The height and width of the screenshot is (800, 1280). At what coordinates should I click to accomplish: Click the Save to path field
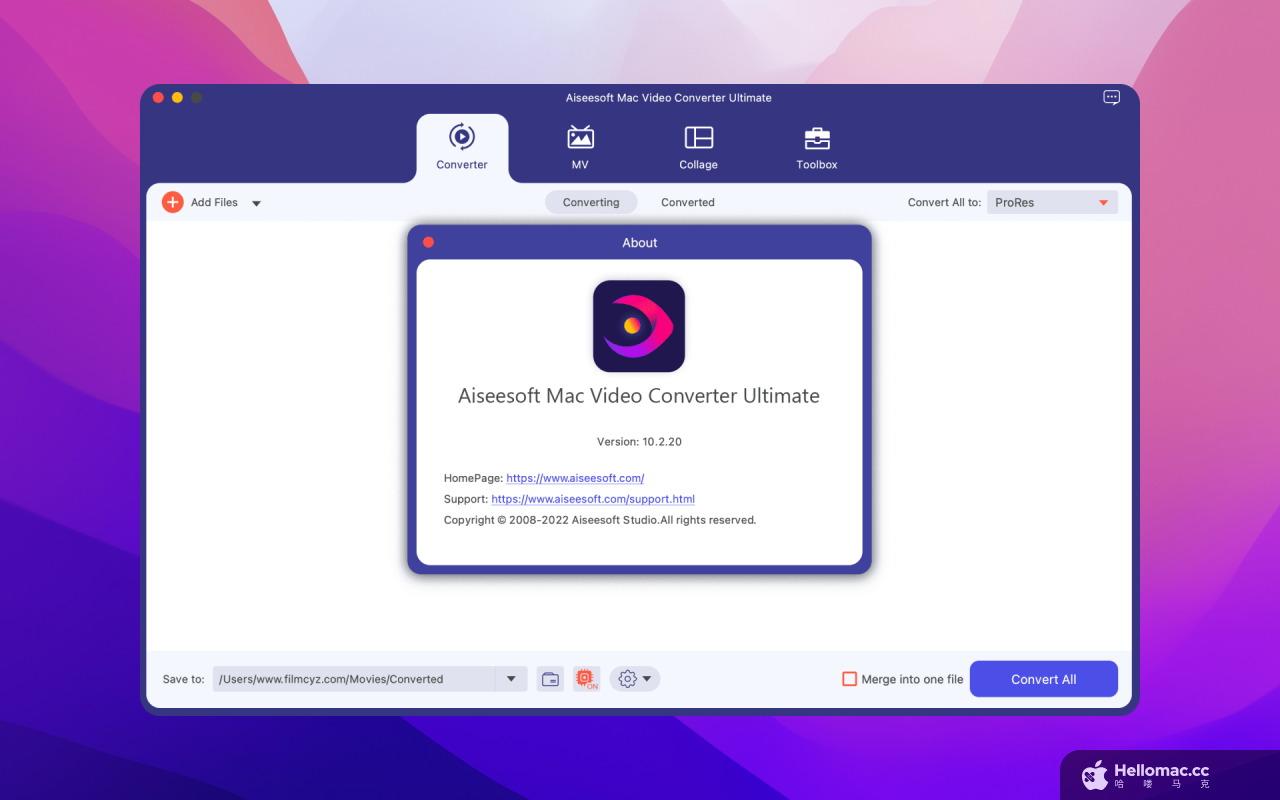click(354, 679)
